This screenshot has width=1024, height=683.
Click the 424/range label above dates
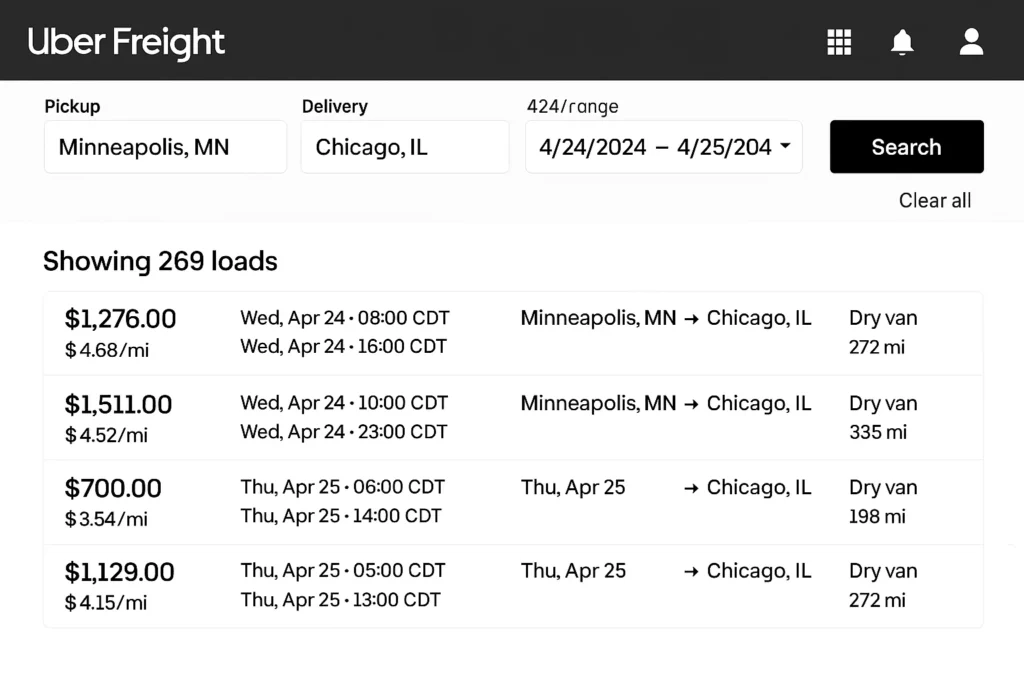572,106
